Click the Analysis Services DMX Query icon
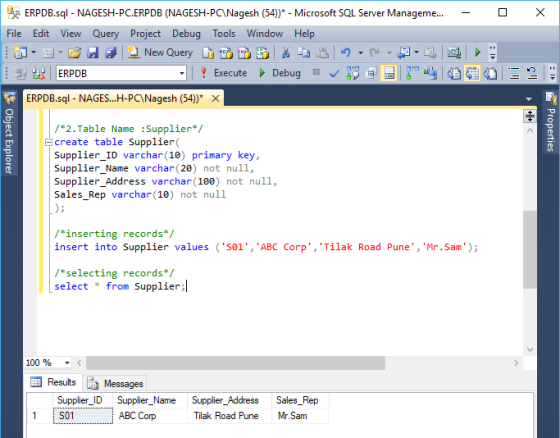The height and width of the screenshot is (438, 560). click(244, 53)
